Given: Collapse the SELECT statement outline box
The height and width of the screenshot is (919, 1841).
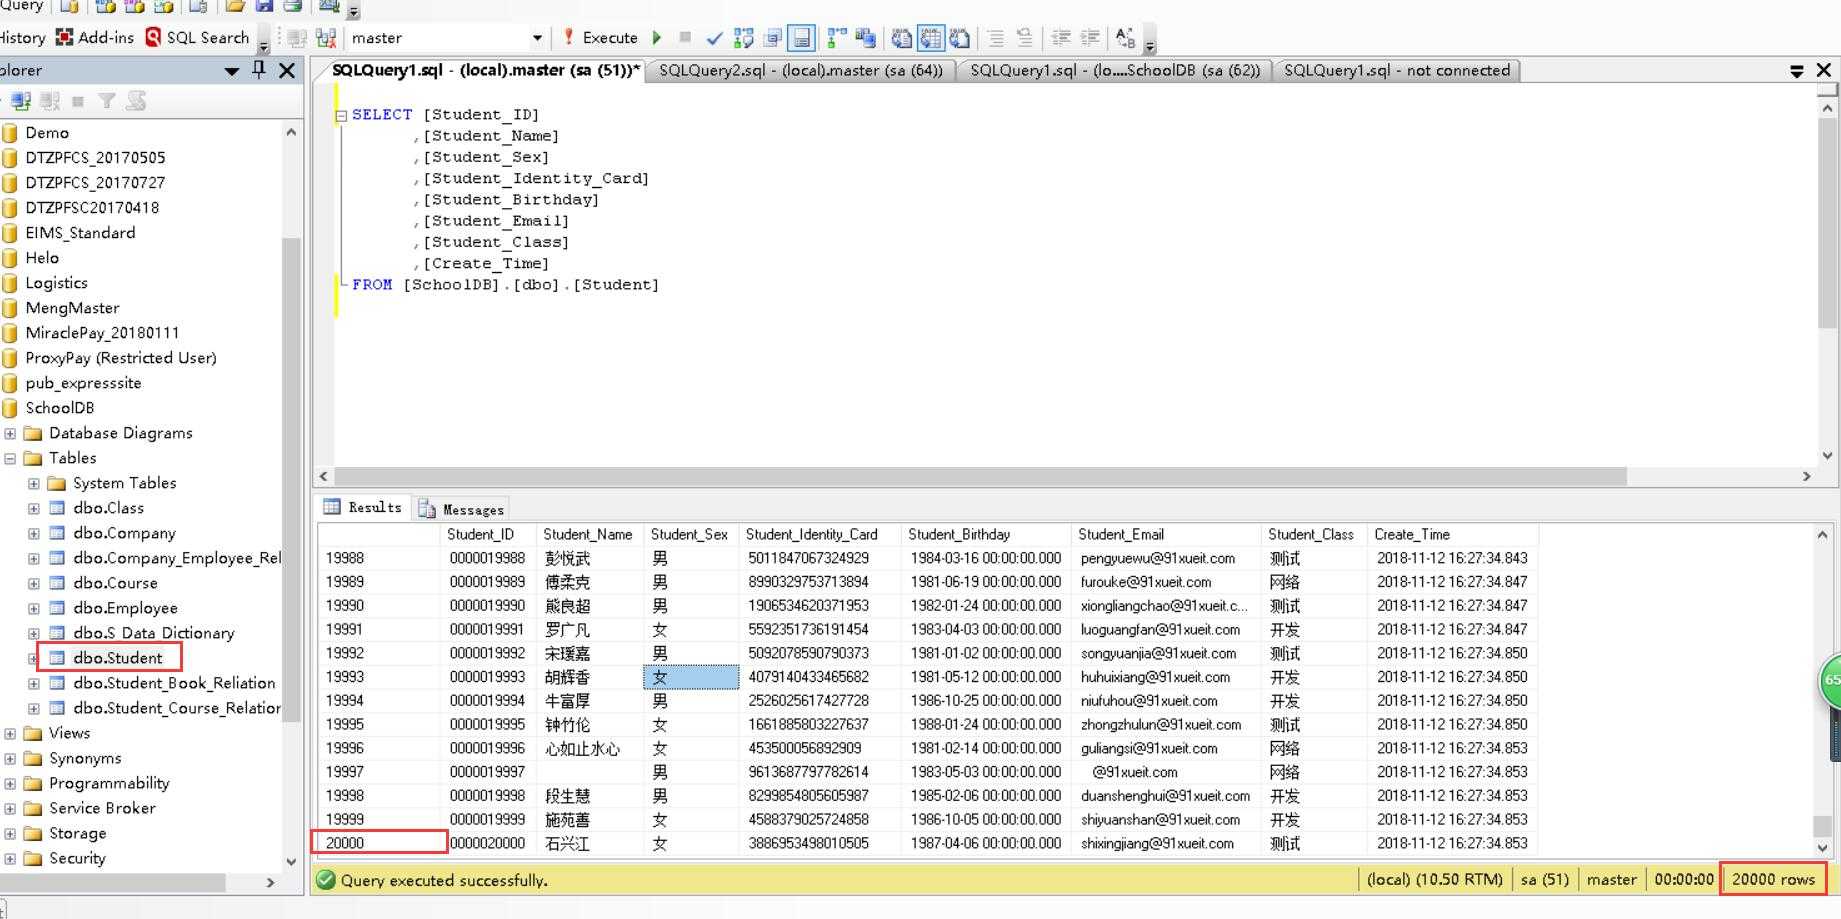Looking at the screenshot, I should pyautogui.click(x=341, y=115).
